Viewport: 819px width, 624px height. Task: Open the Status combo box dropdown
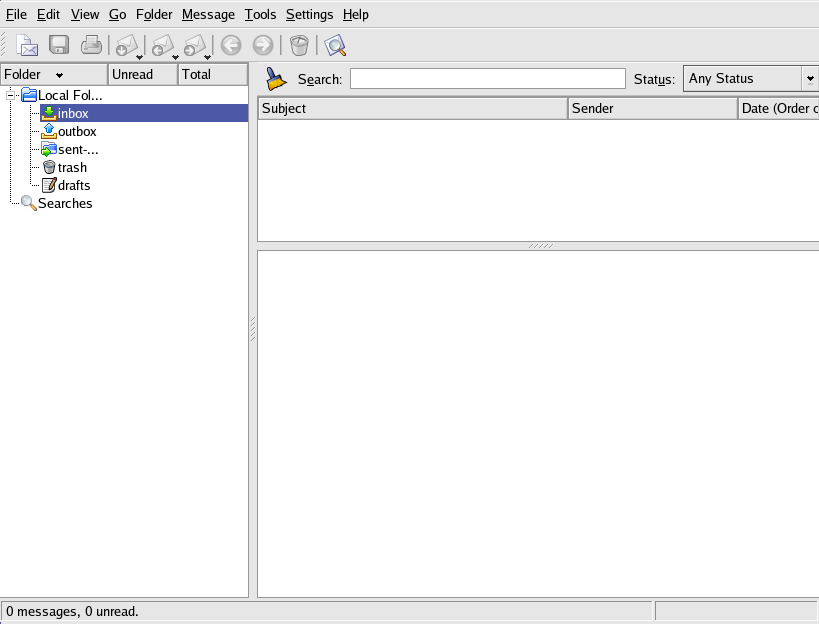coord(809,79)
